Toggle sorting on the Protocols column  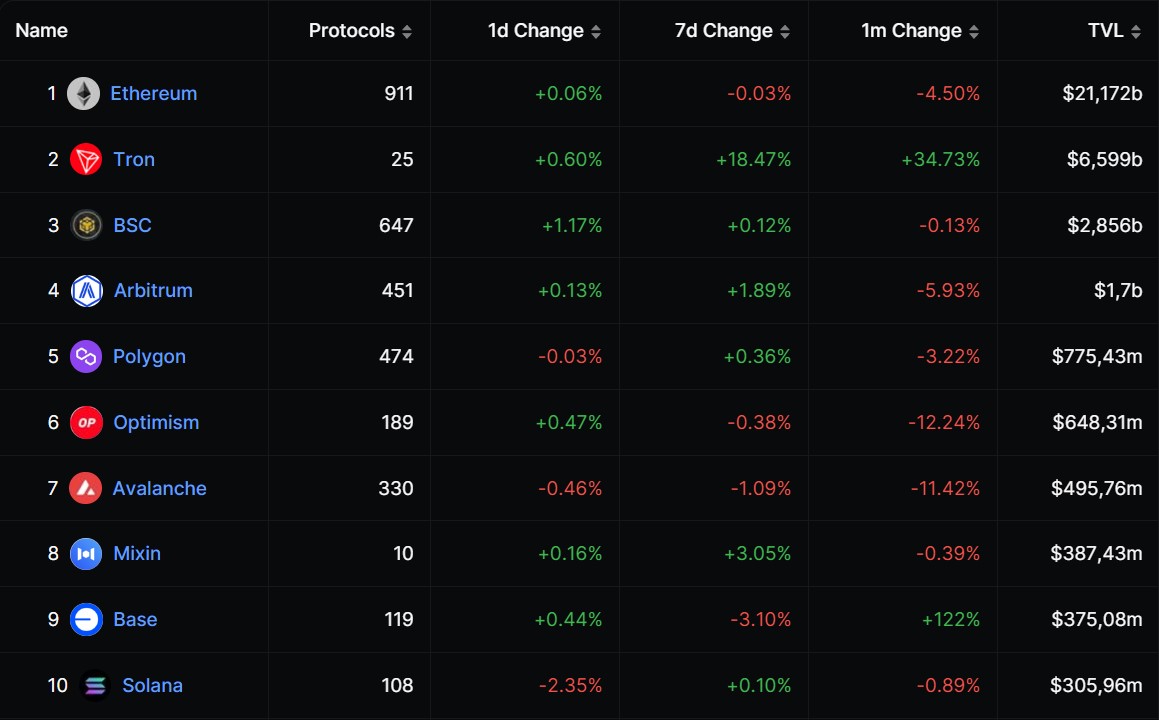405,30
